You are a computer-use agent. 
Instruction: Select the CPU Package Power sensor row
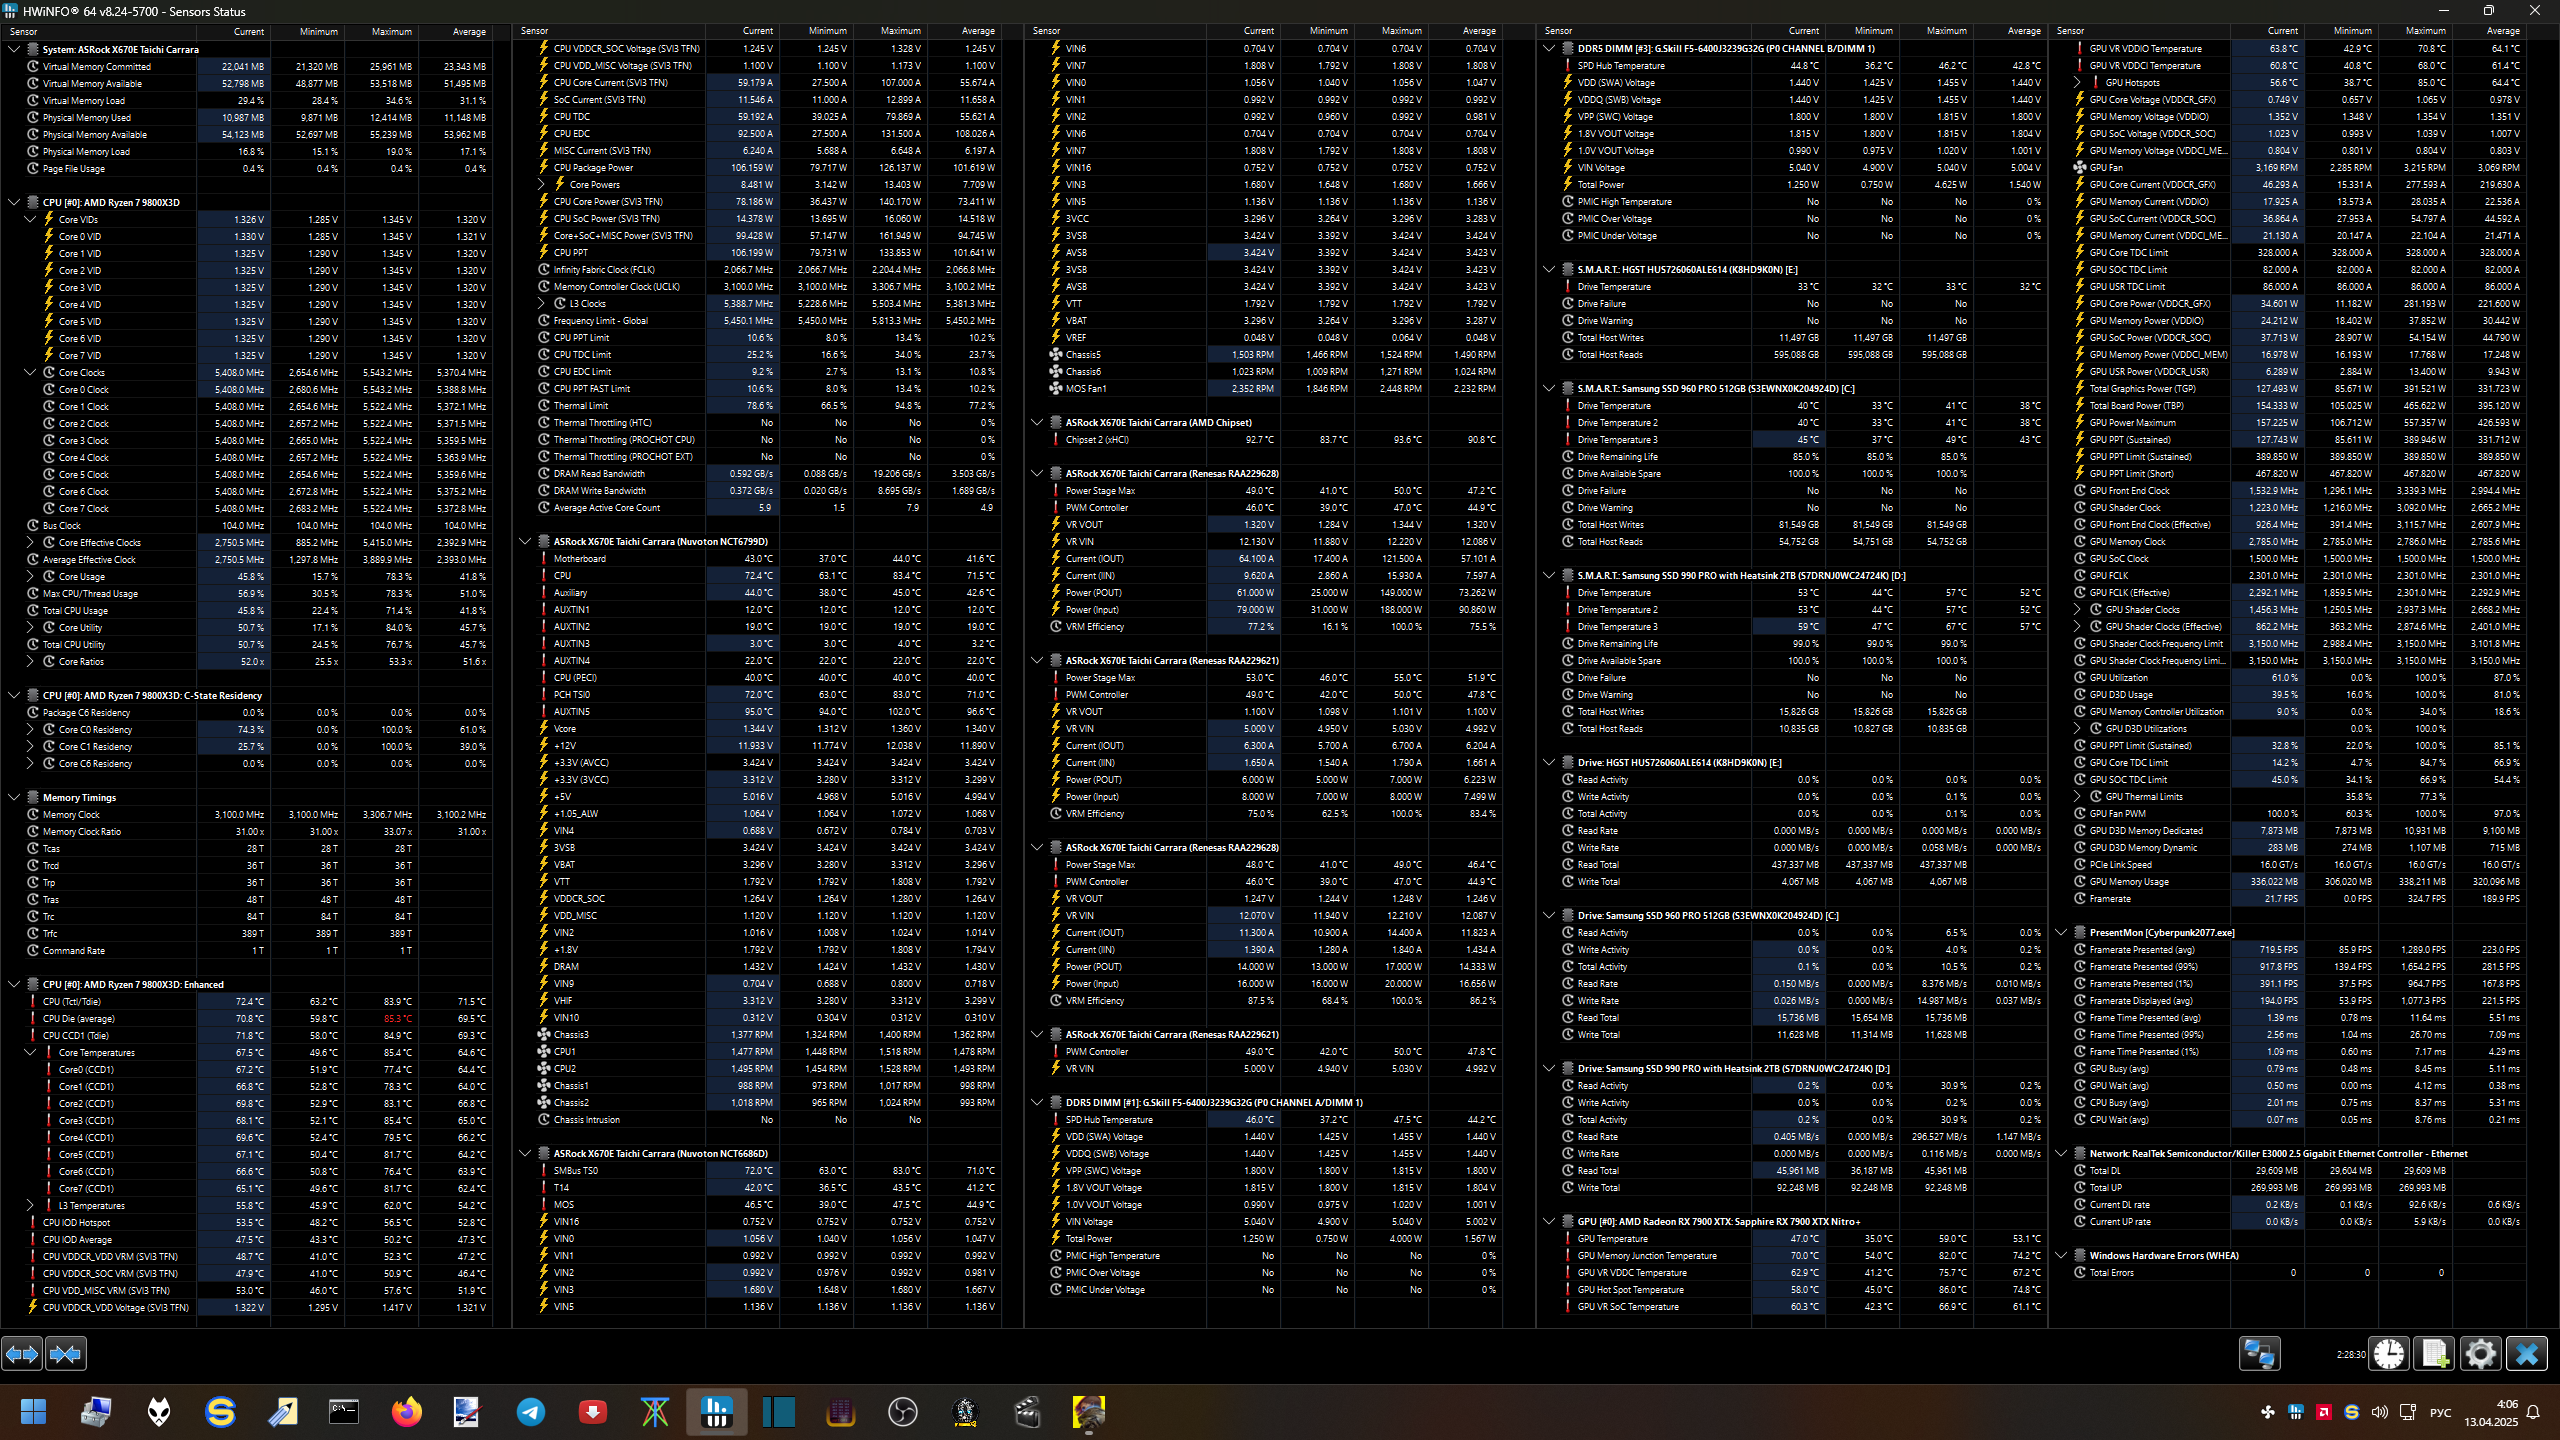(593, 167)
